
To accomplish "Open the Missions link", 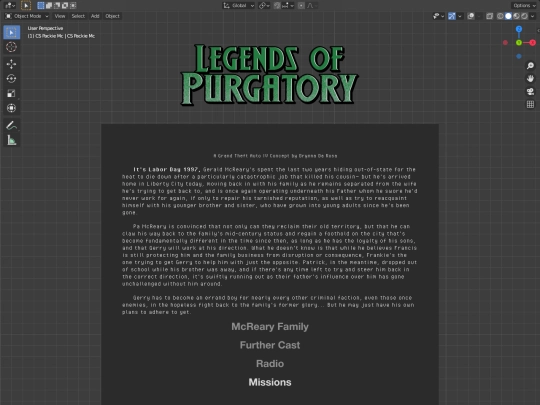I will pos(270,382).
